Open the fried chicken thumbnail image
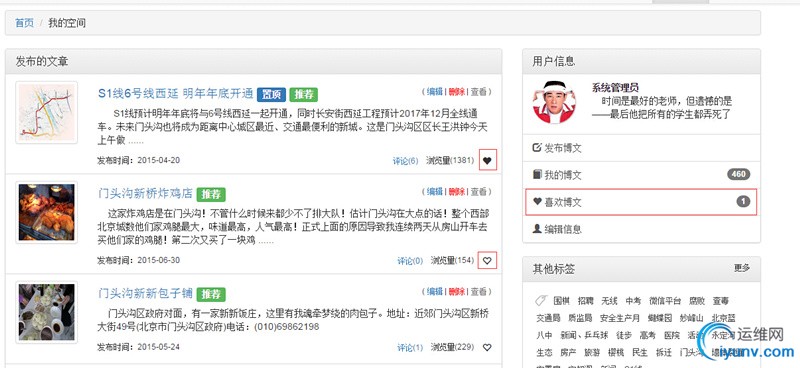The height and width of the screenshot is (368, 800). tap(46, 212)
